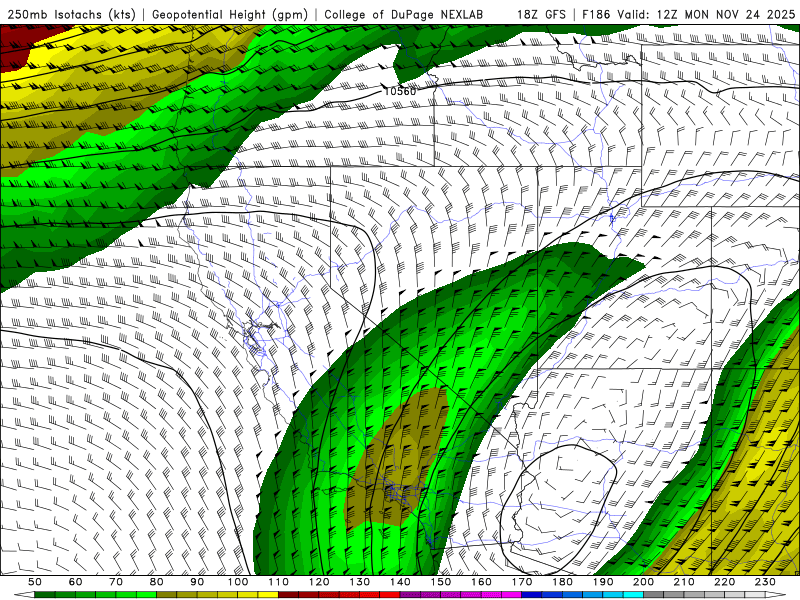This screenshot has width=800, height=600.
Task: Click the '120' value on the color scale
Action: pos(319,582)
